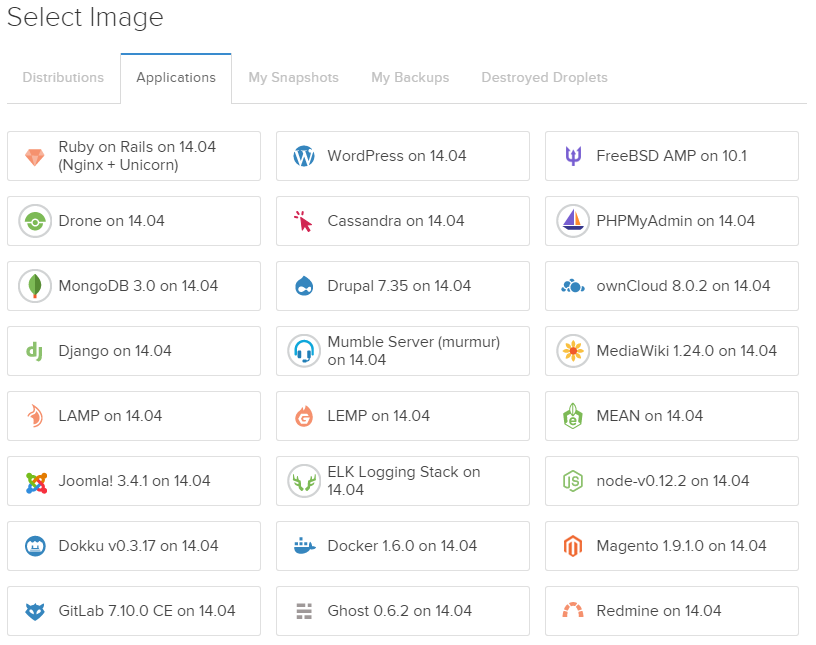Click the node.js hexagon icon
This screenshot has height=645, width=816.
click(573, 481)
